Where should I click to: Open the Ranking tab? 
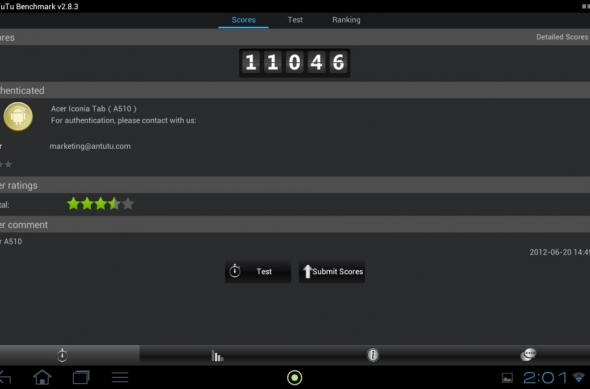(346, 20)
